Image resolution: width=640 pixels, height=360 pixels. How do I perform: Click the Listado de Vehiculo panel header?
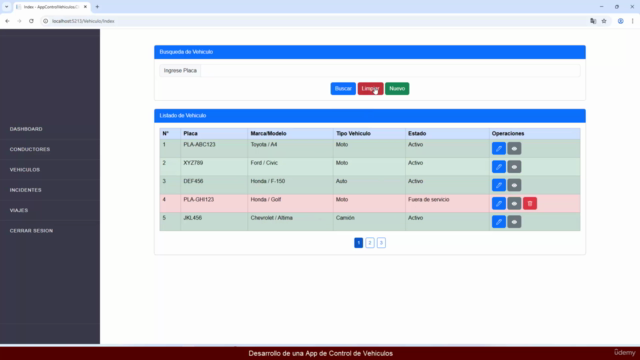click(370, 116)
